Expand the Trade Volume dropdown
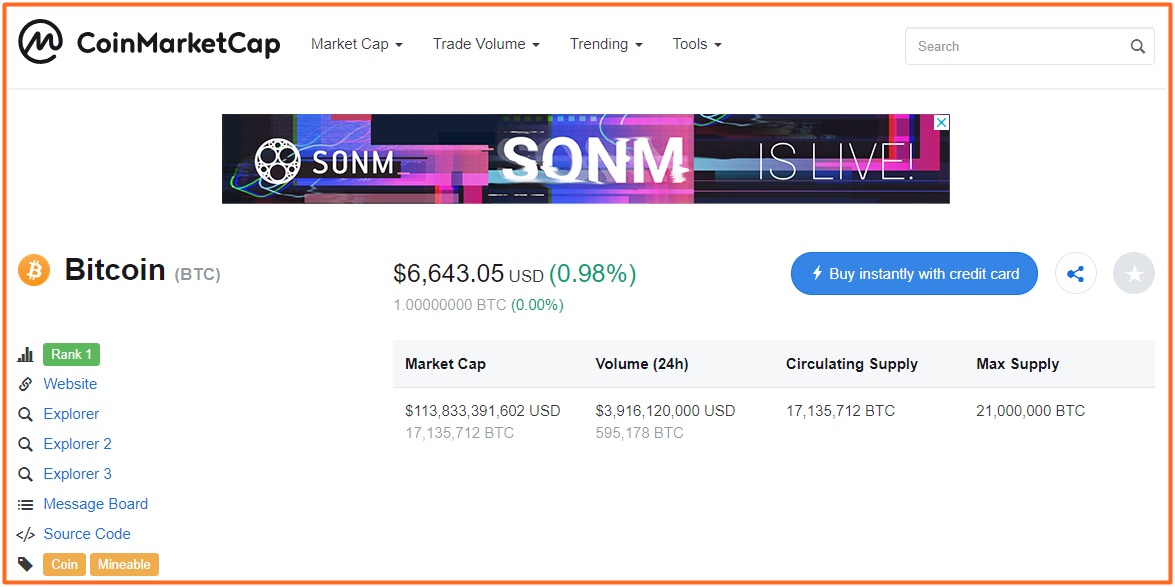Viewport: 1175px width, 587px height. [486, 44]
